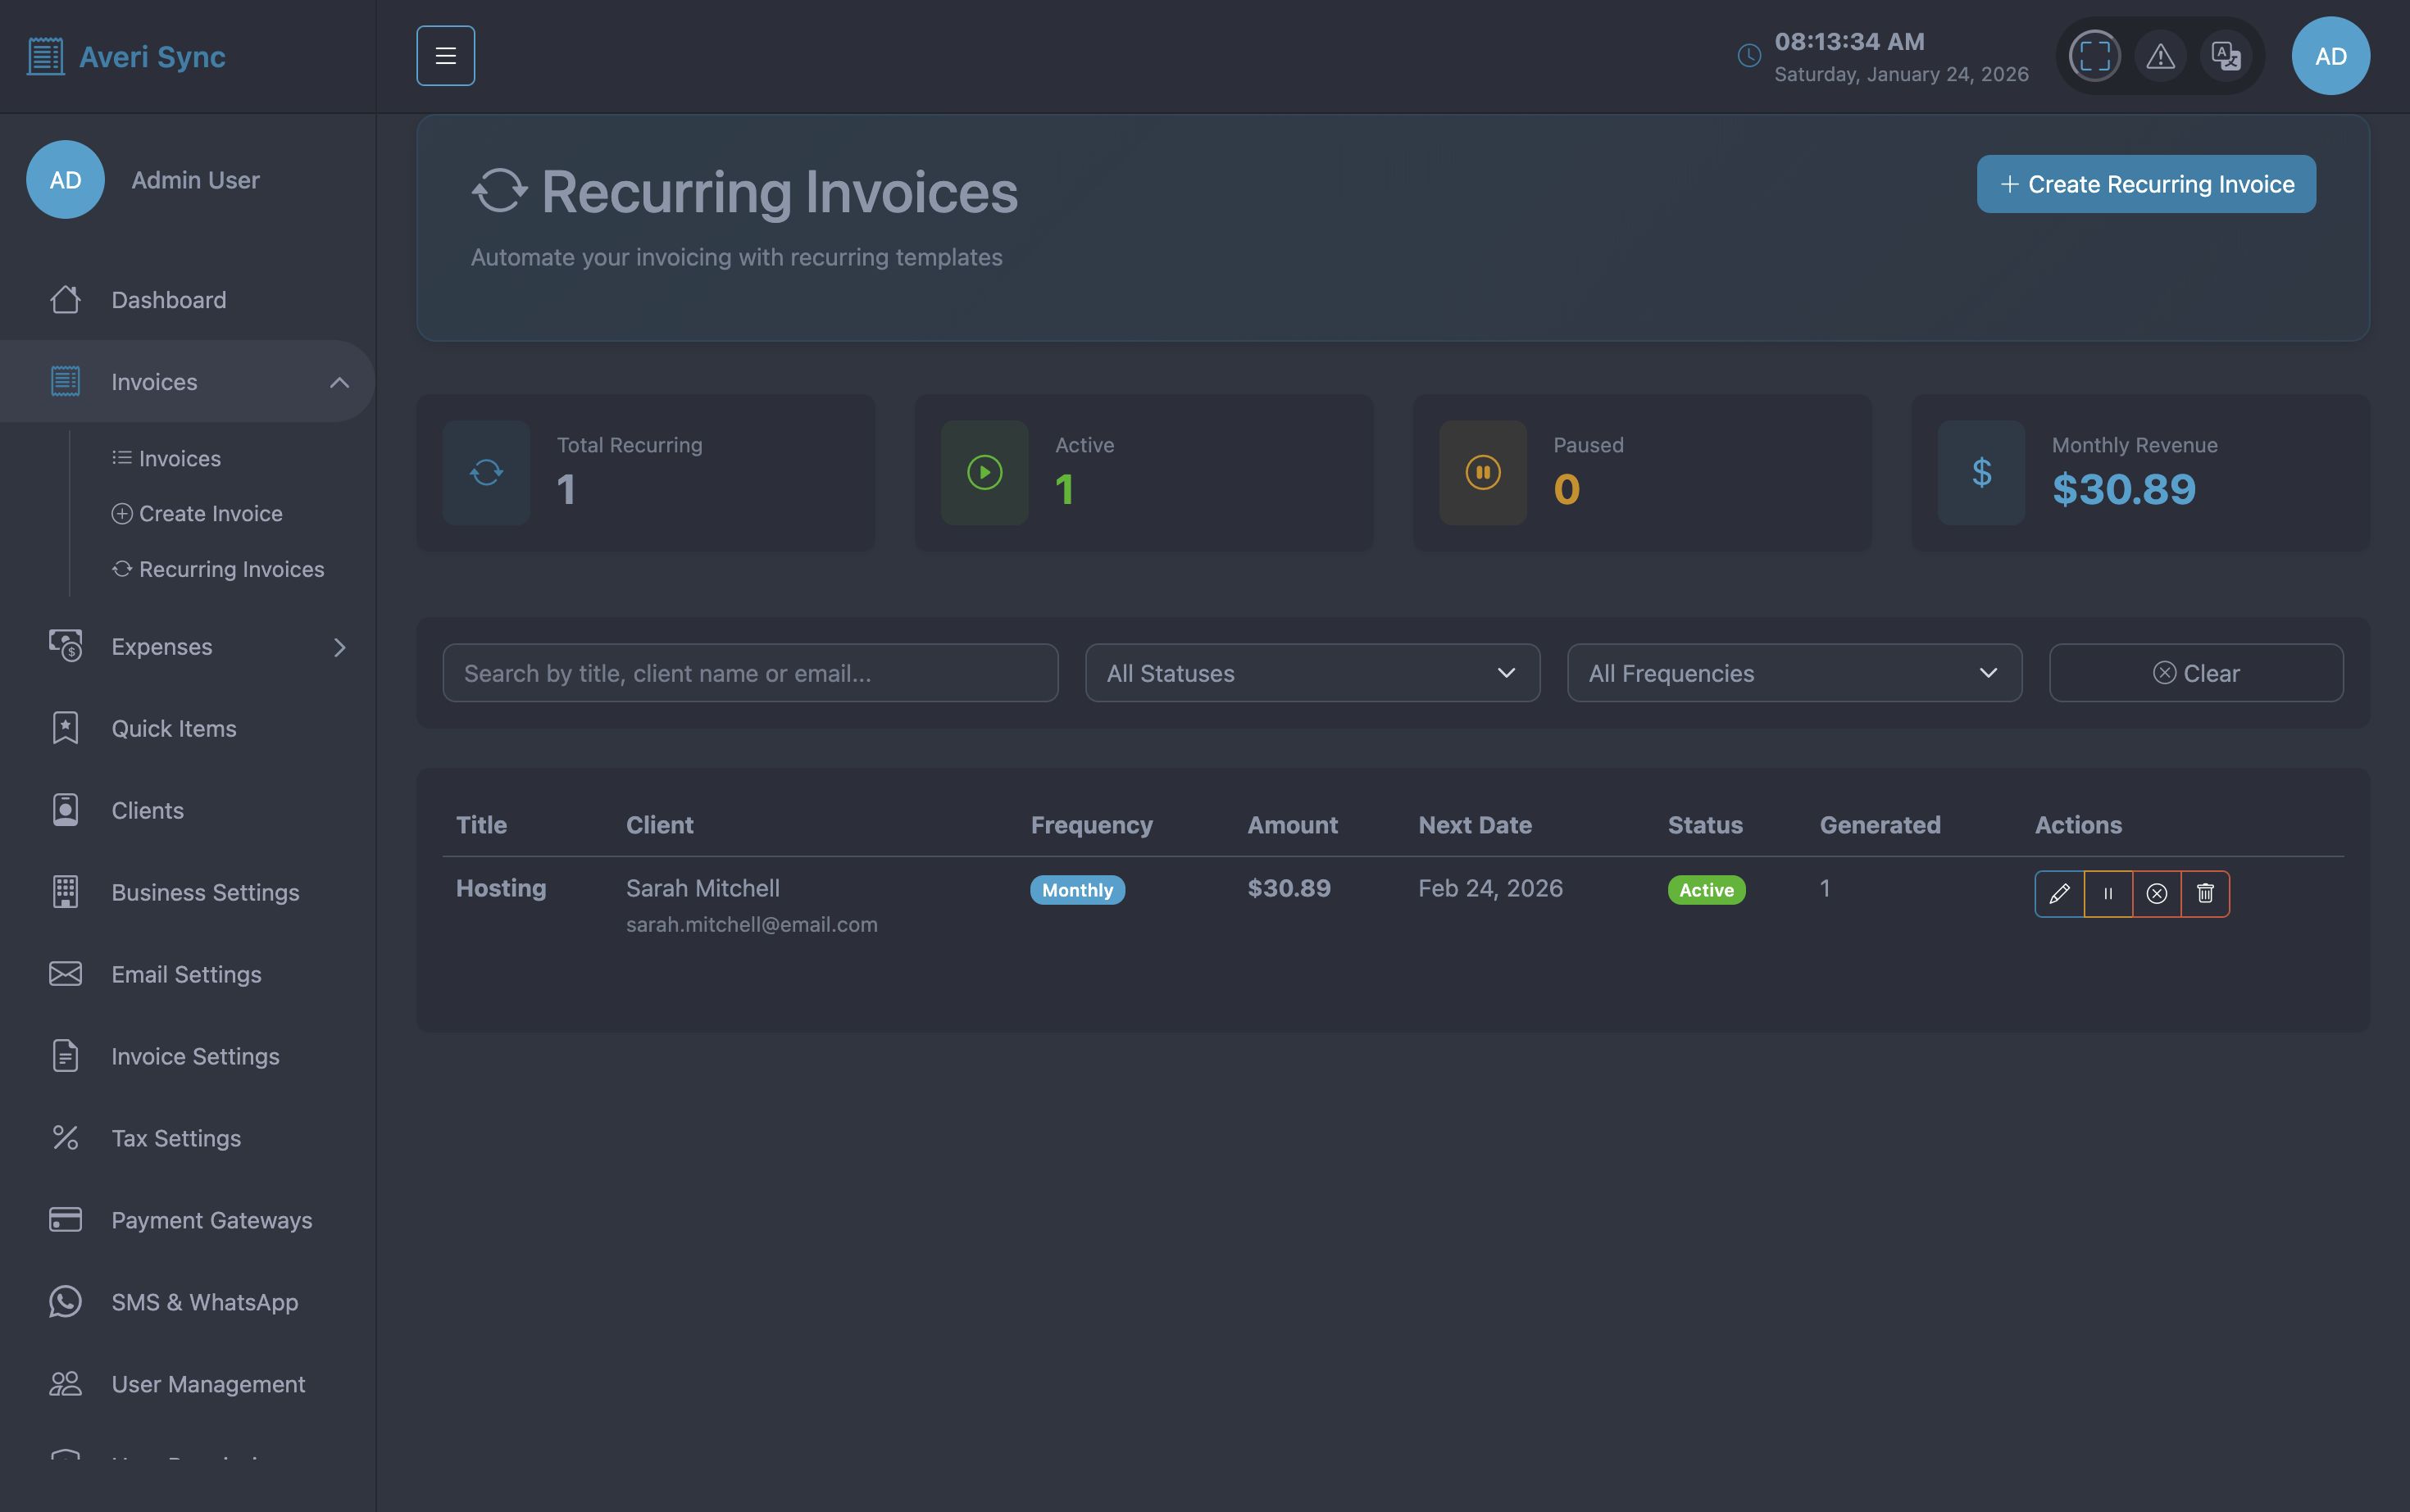Go to Clients in the sidebar
This screenshot has height=1512, width=2410.
pos(147,810)
